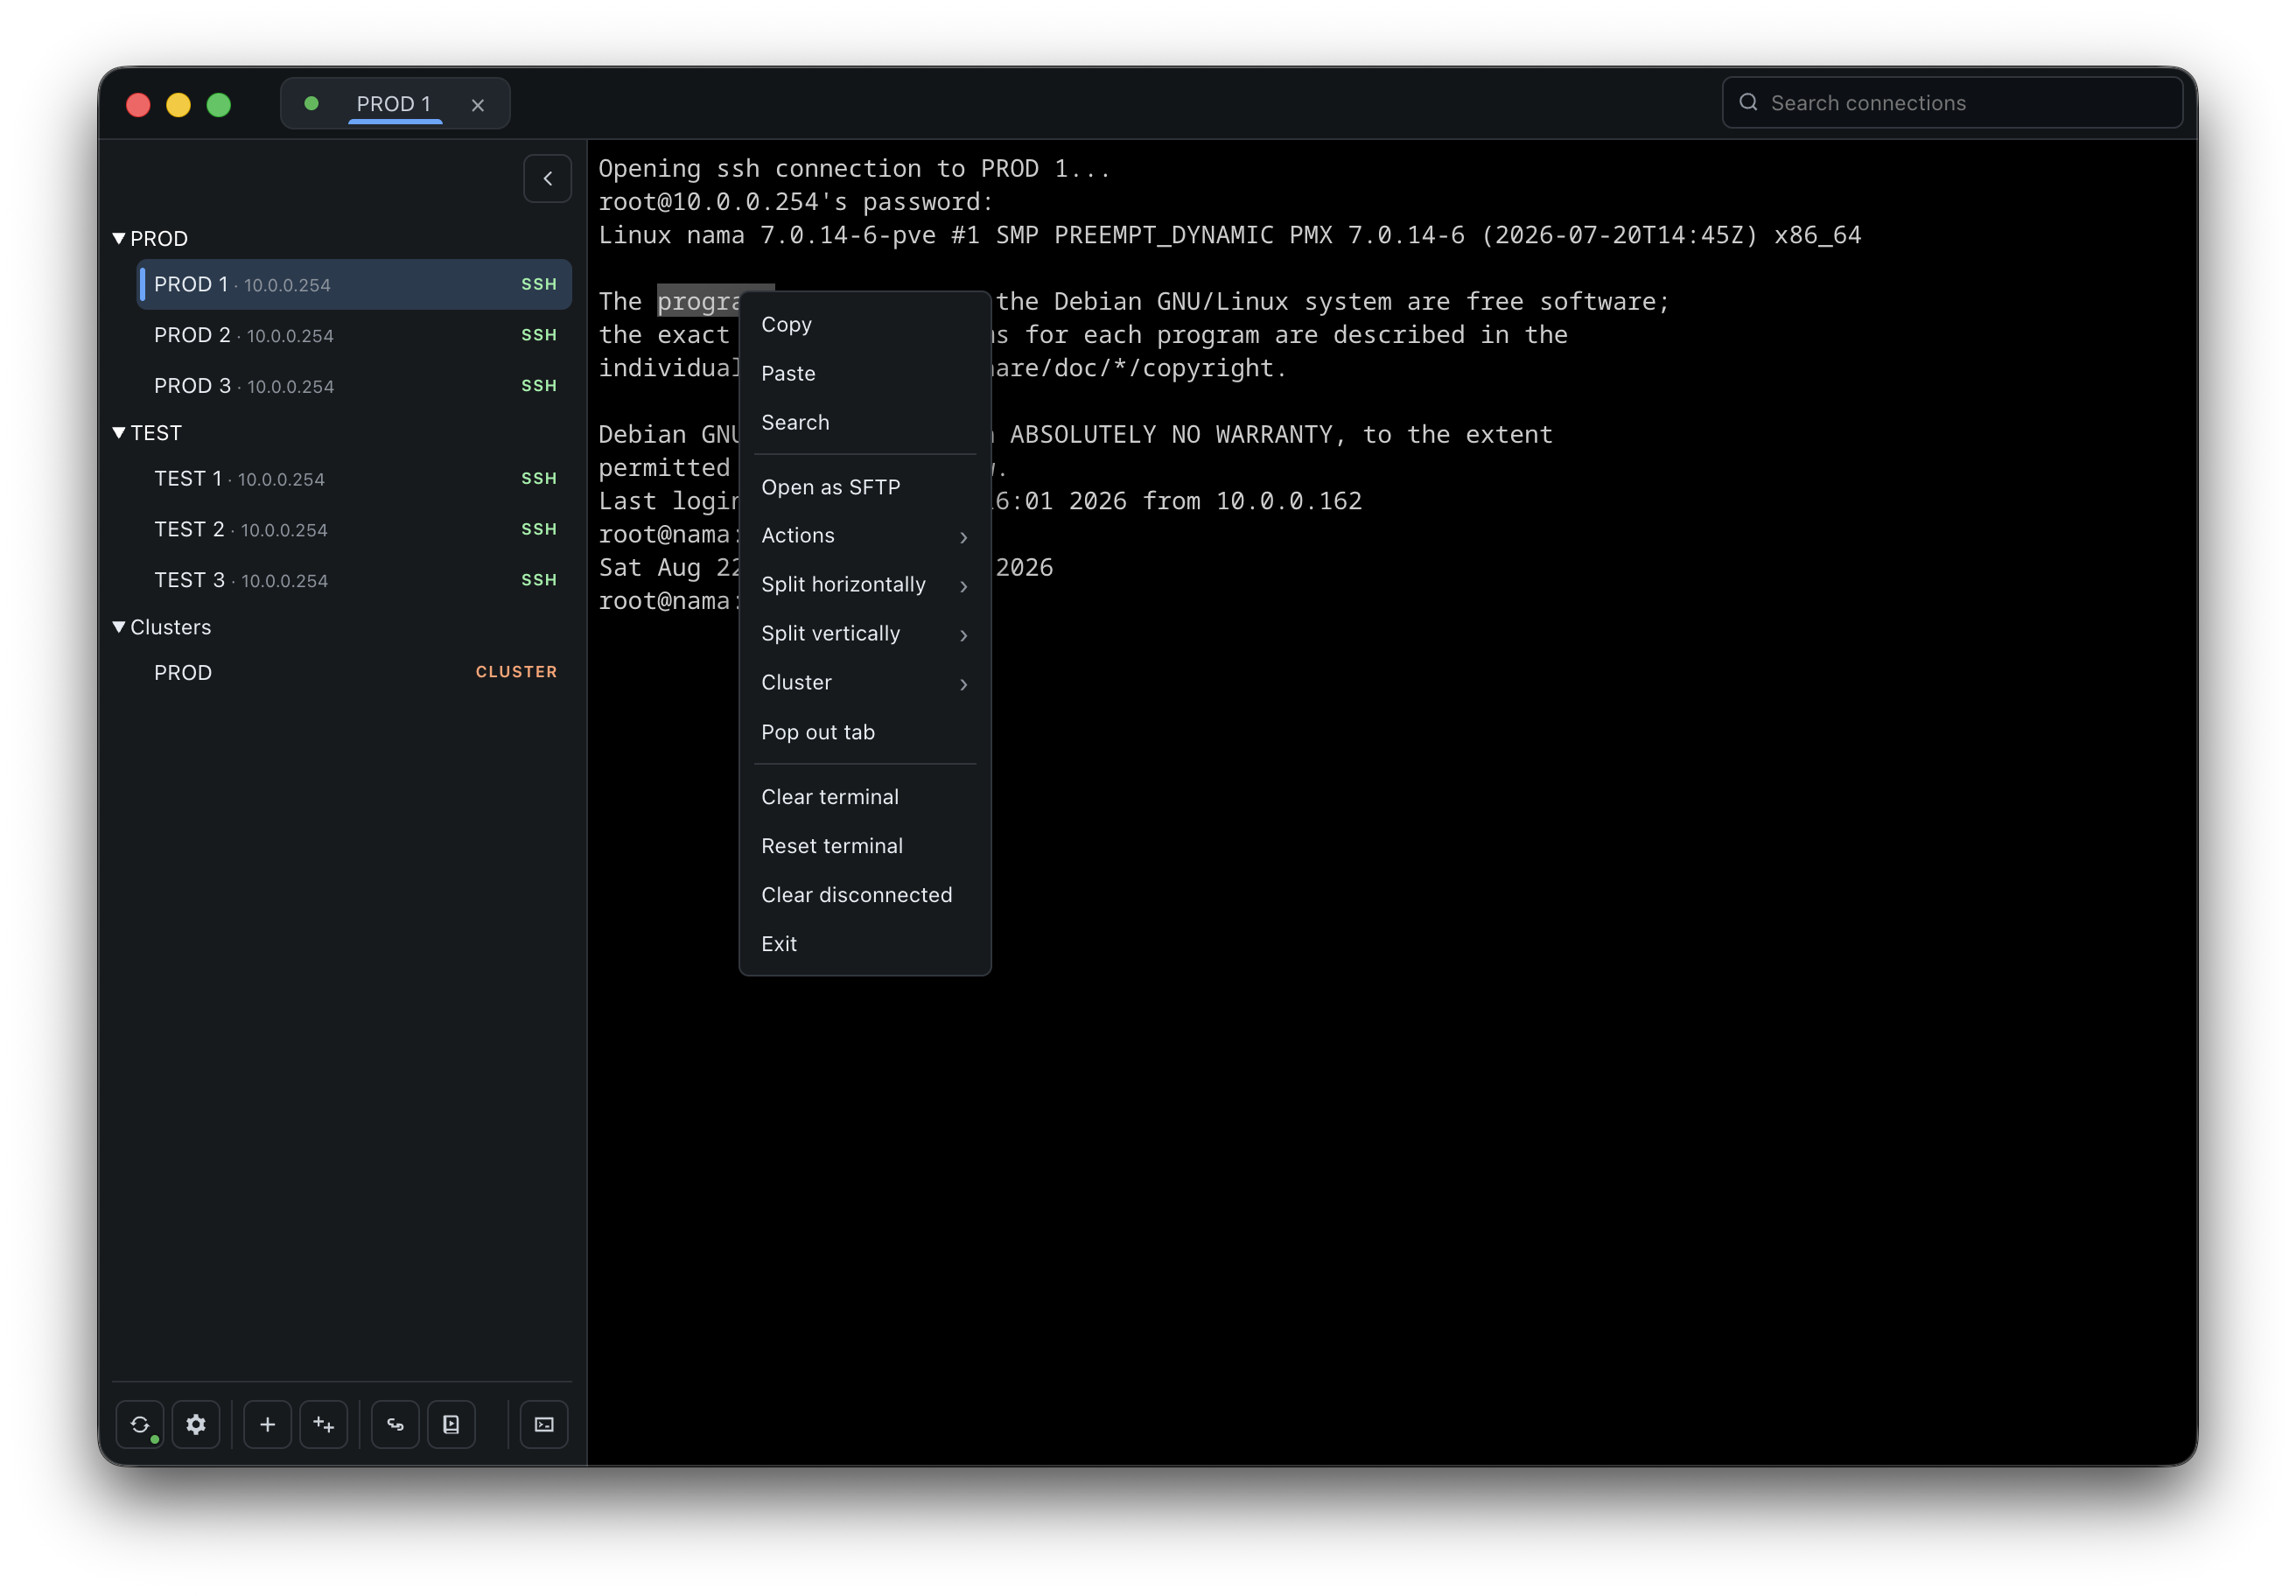Choose Copy from the context menu
Image resolution: width=2296 pixels, height=1596 pixels.
(x=865, y=324)
